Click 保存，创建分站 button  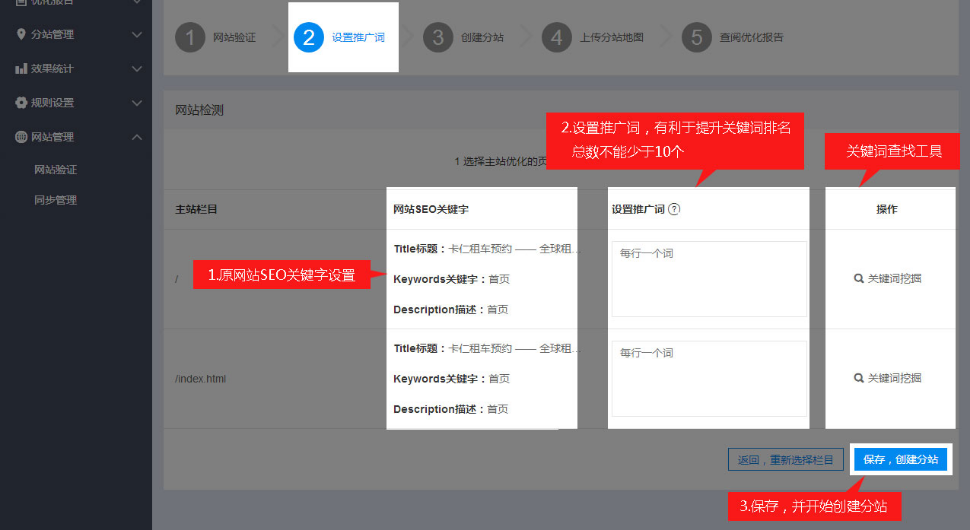(x=901, y=459)
